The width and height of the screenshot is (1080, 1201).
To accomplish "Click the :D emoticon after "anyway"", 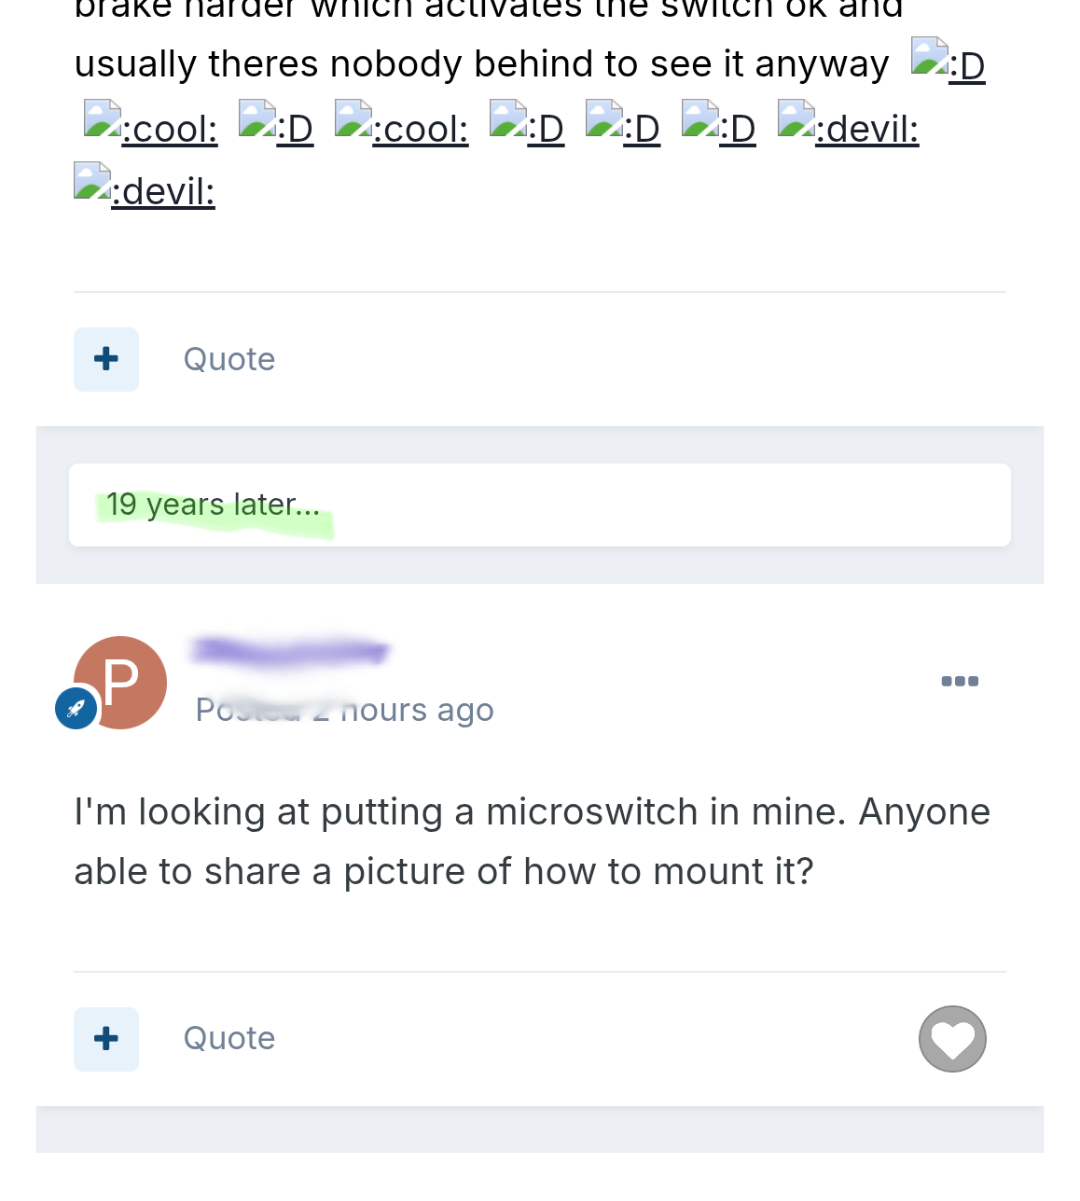I will tap(948, 64).
